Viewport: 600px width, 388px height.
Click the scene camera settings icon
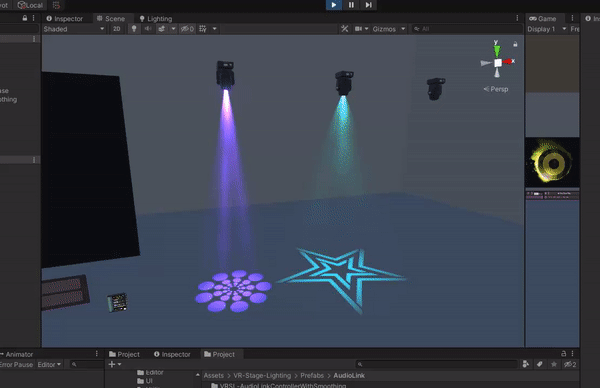coord(358,29)
